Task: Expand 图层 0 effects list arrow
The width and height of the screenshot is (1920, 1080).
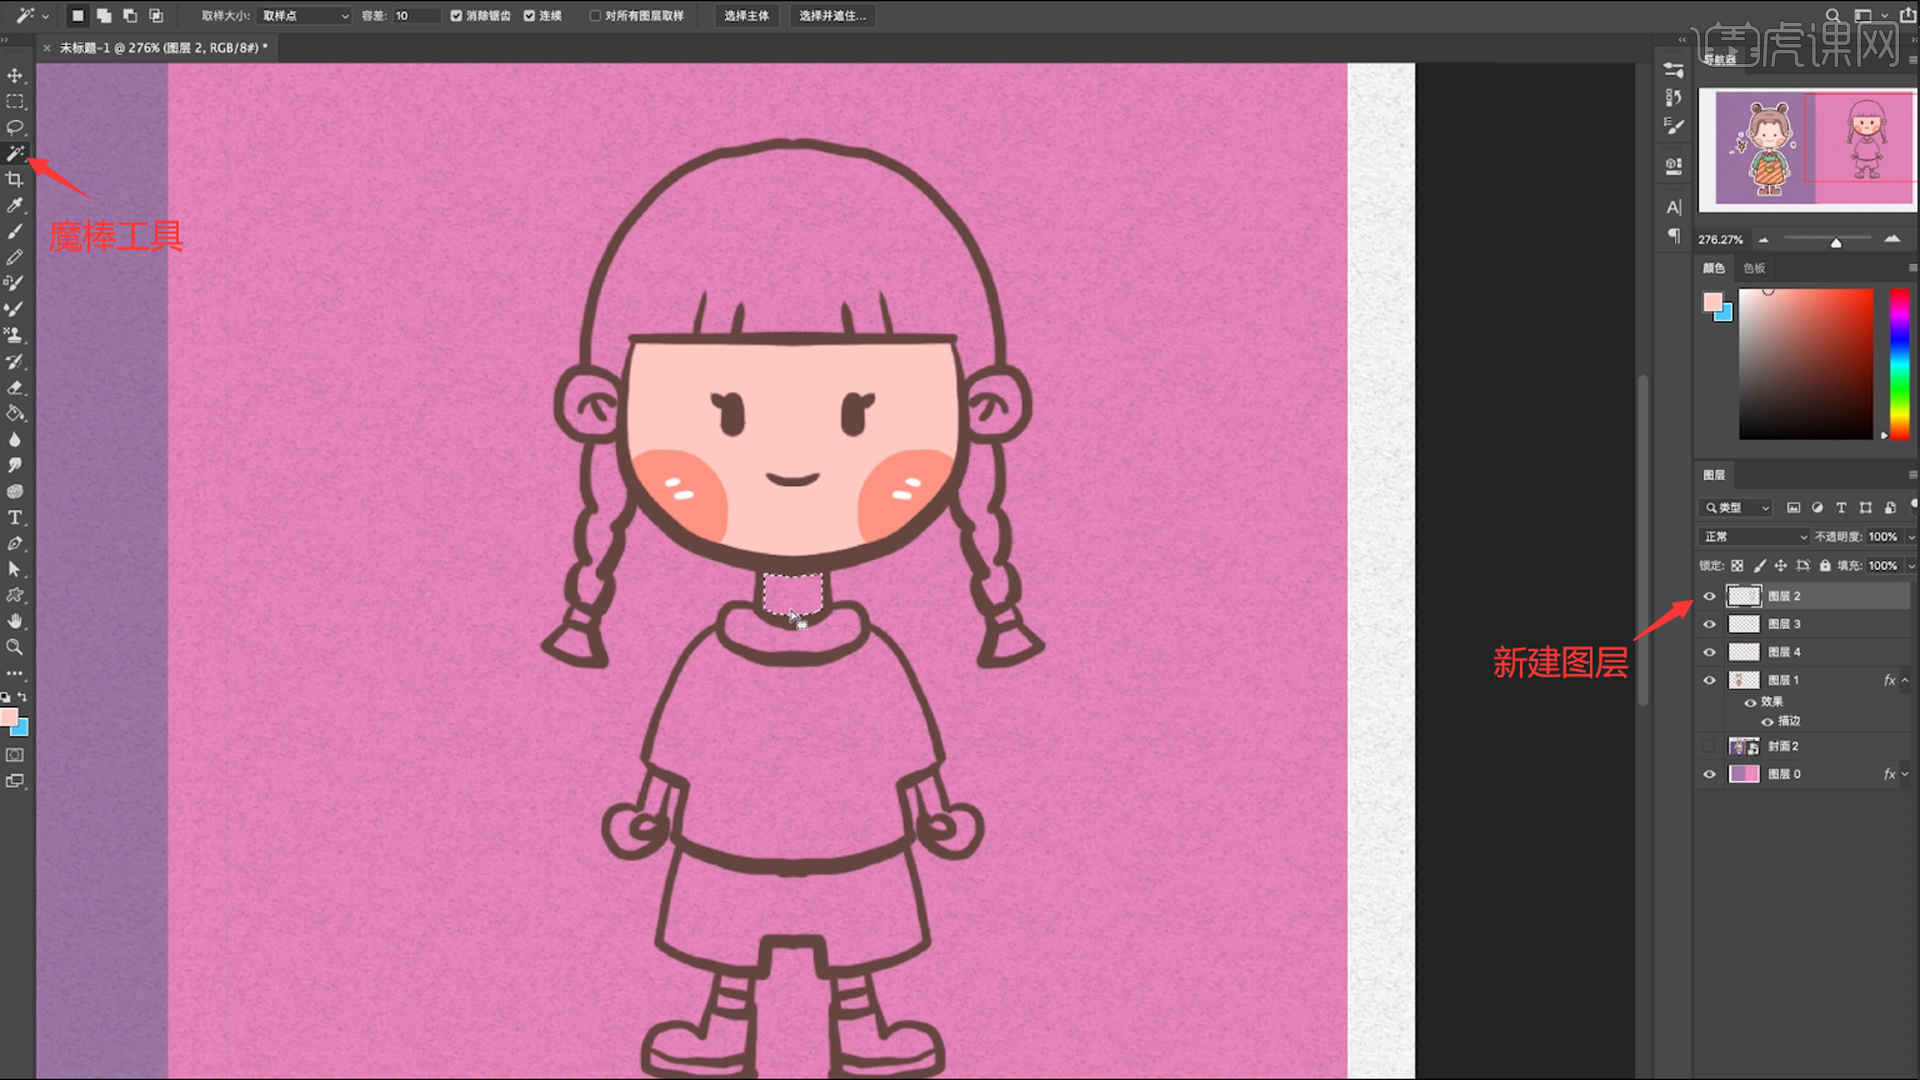Action: [x=1905, y=774]
